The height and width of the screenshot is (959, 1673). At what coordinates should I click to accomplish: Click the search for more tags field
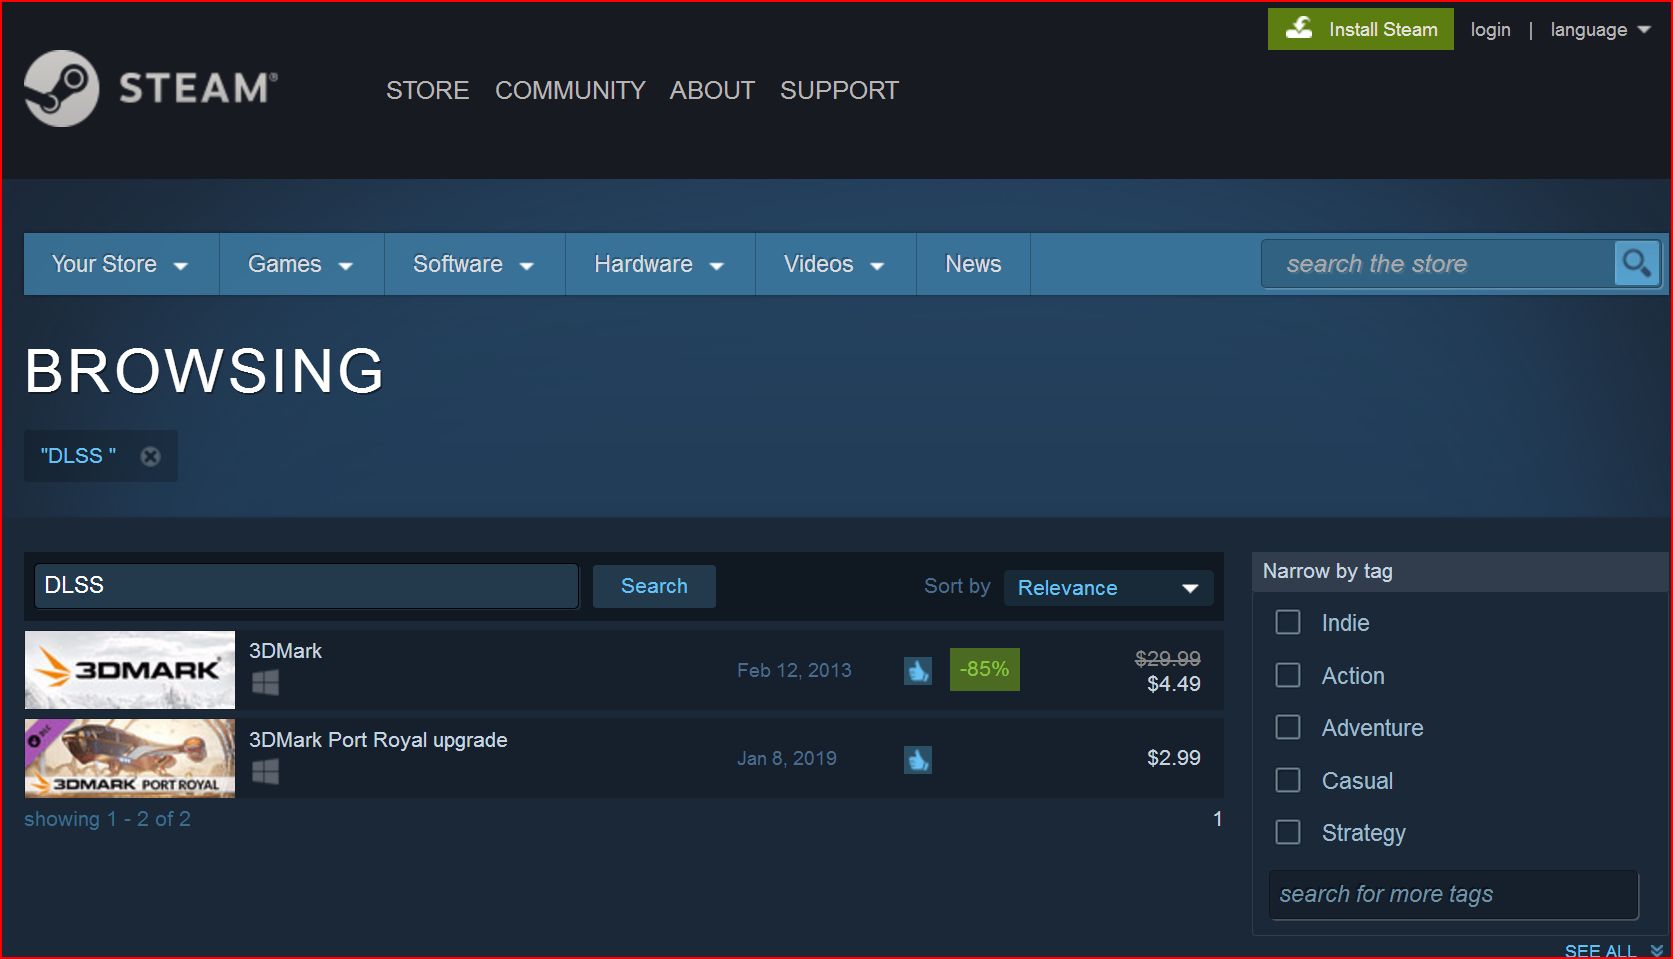click(1454, 894)
